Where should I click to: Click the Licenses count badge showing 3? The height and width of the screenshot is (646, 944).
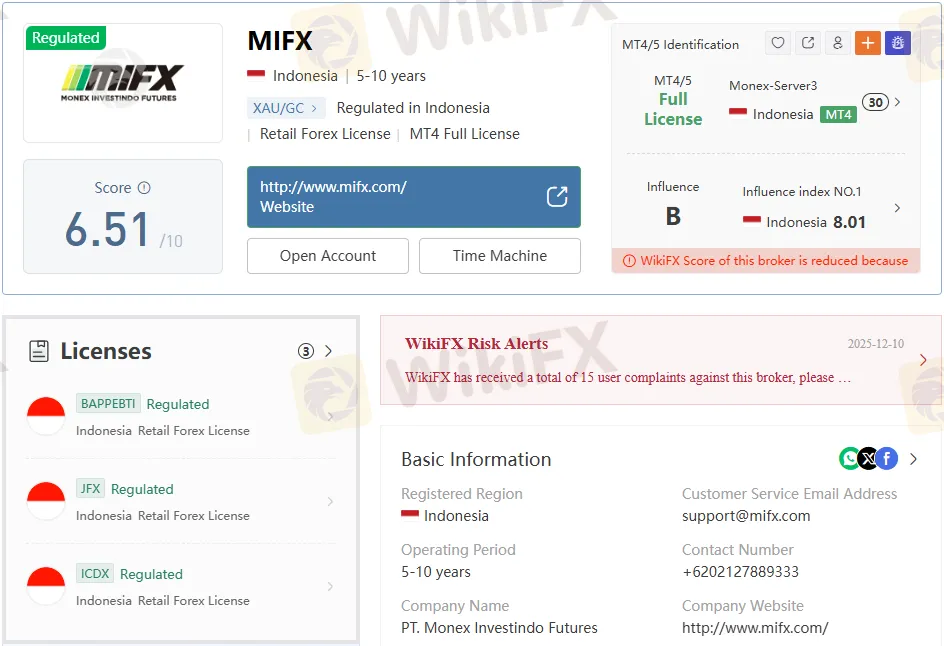(x=306, y=351)
